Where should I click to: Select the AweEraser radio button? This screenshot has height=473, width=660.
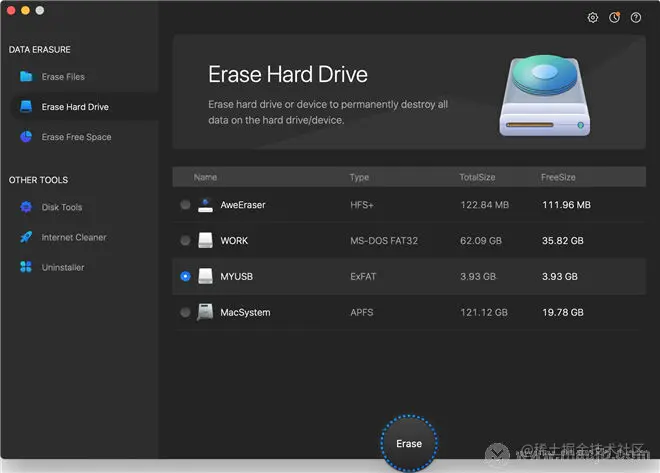(x=185, y=205)
